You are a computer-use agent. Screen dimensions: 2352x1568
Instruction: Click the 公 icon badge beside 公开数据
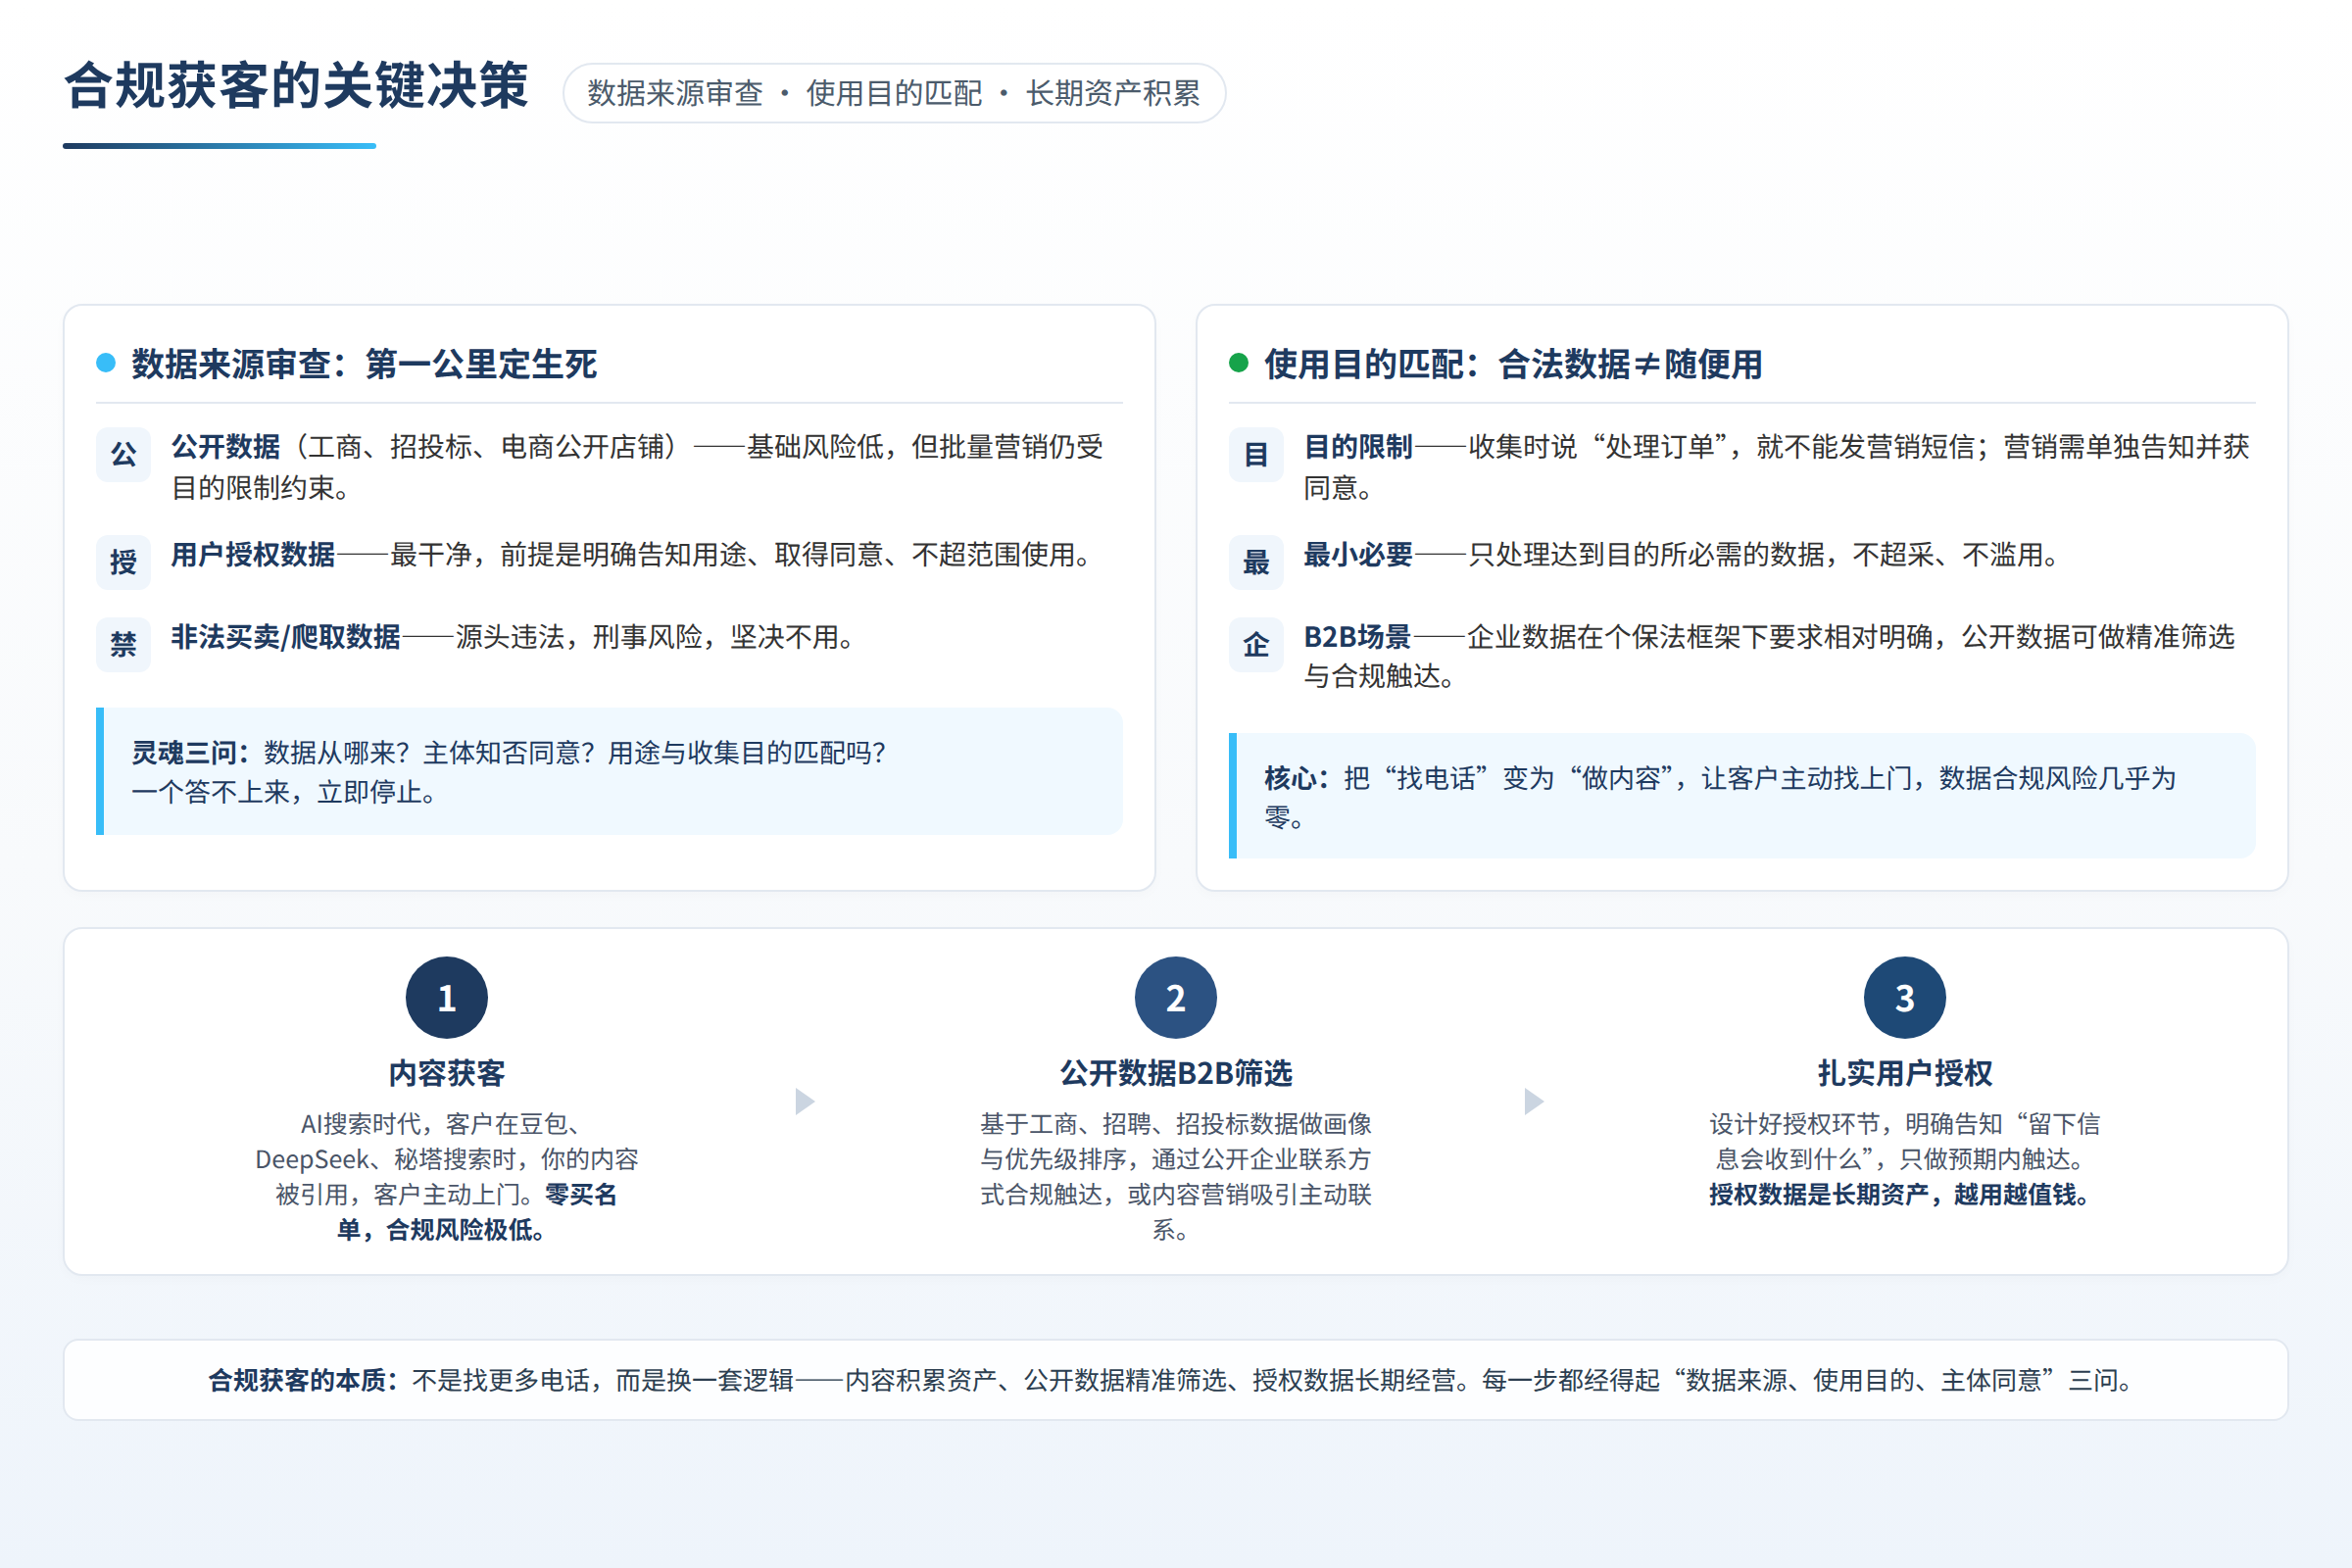coord(123,455)
